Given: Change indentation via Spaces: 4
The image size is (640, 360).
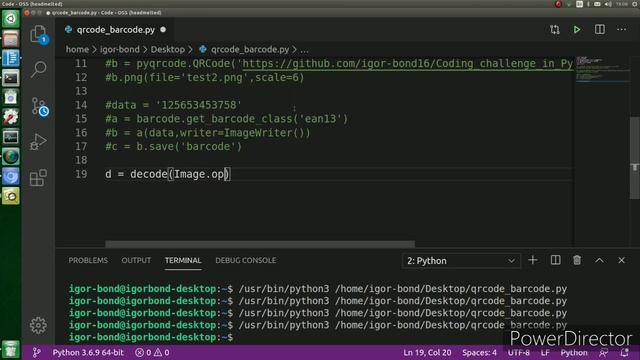Looking at the screenshot, I should [479, 353].
